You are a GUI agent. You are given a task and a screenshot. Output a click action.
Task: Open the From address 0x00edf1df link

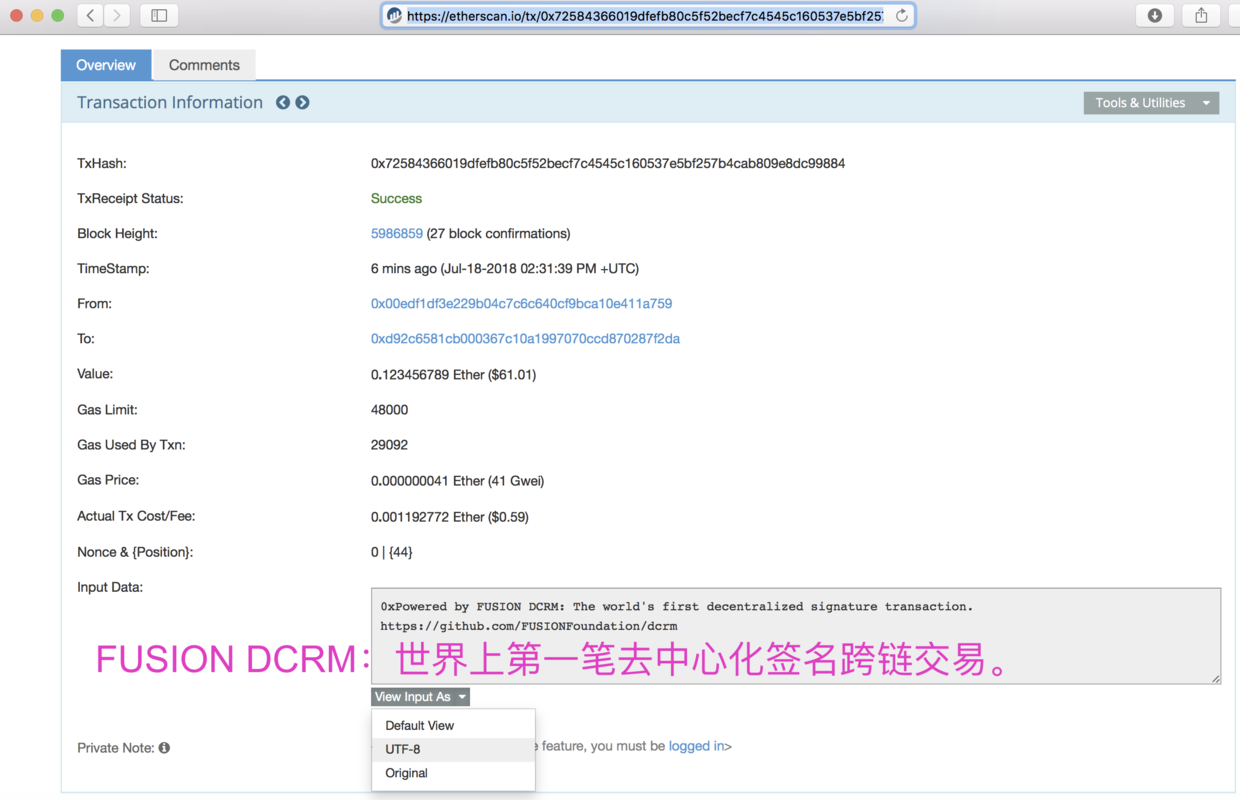(x=521, y=304)
